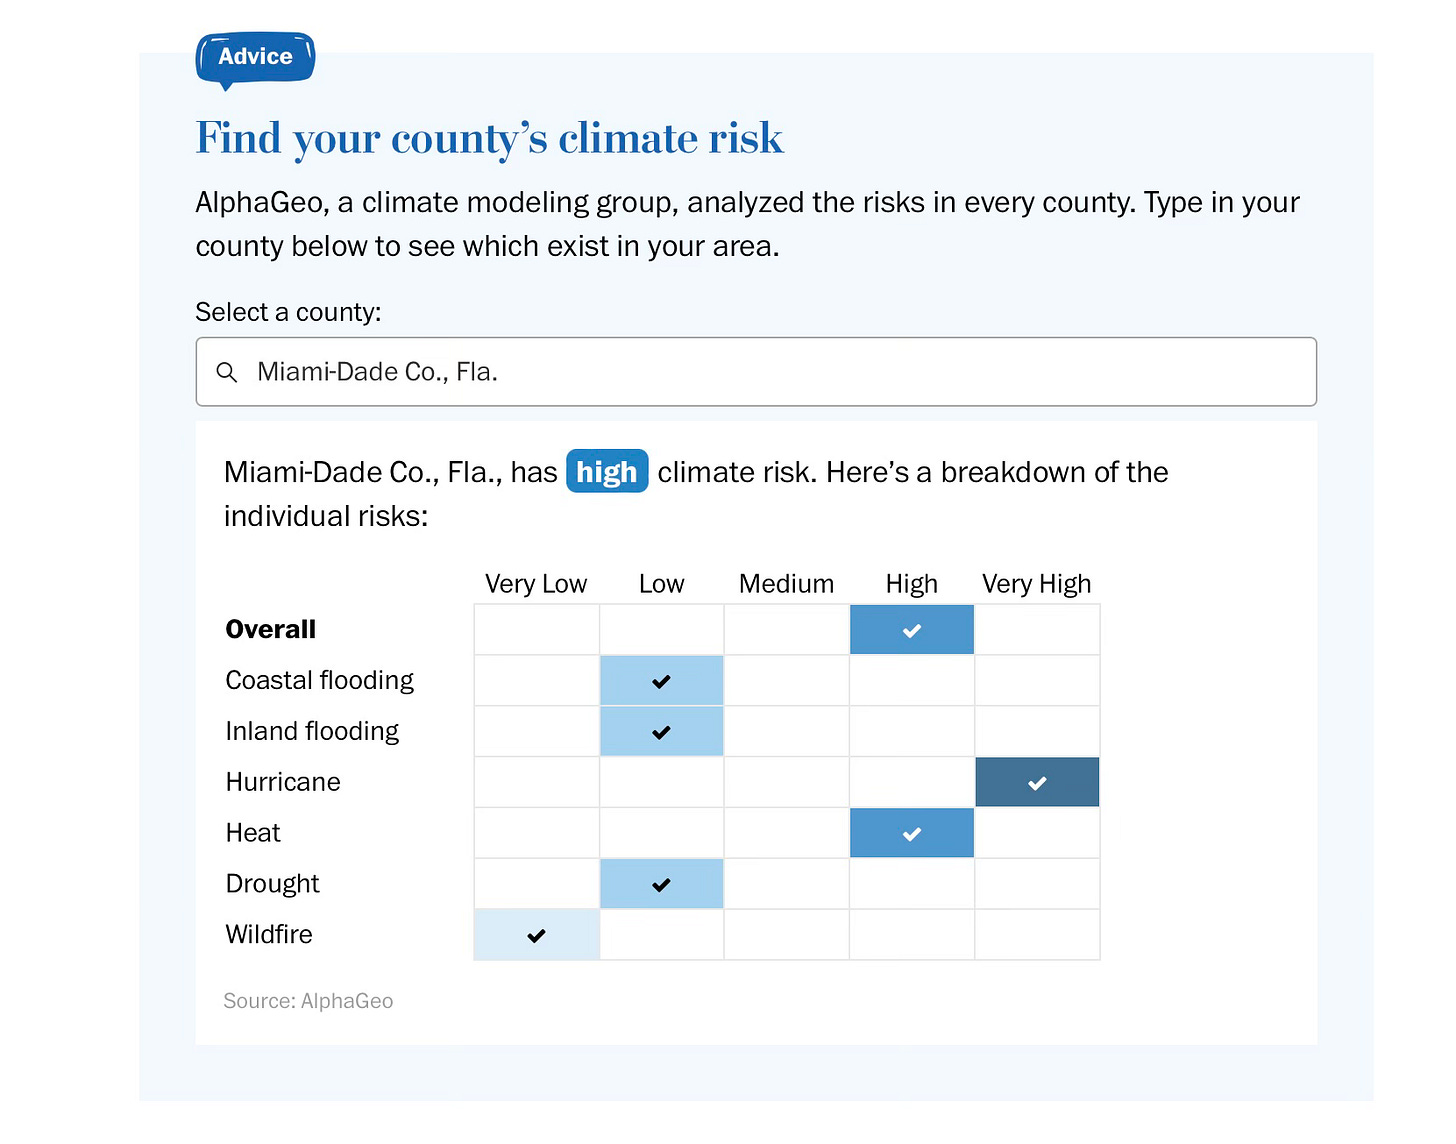Click the Advice speech bubble badge
1456x1144 pixels.
click(255, 59)
